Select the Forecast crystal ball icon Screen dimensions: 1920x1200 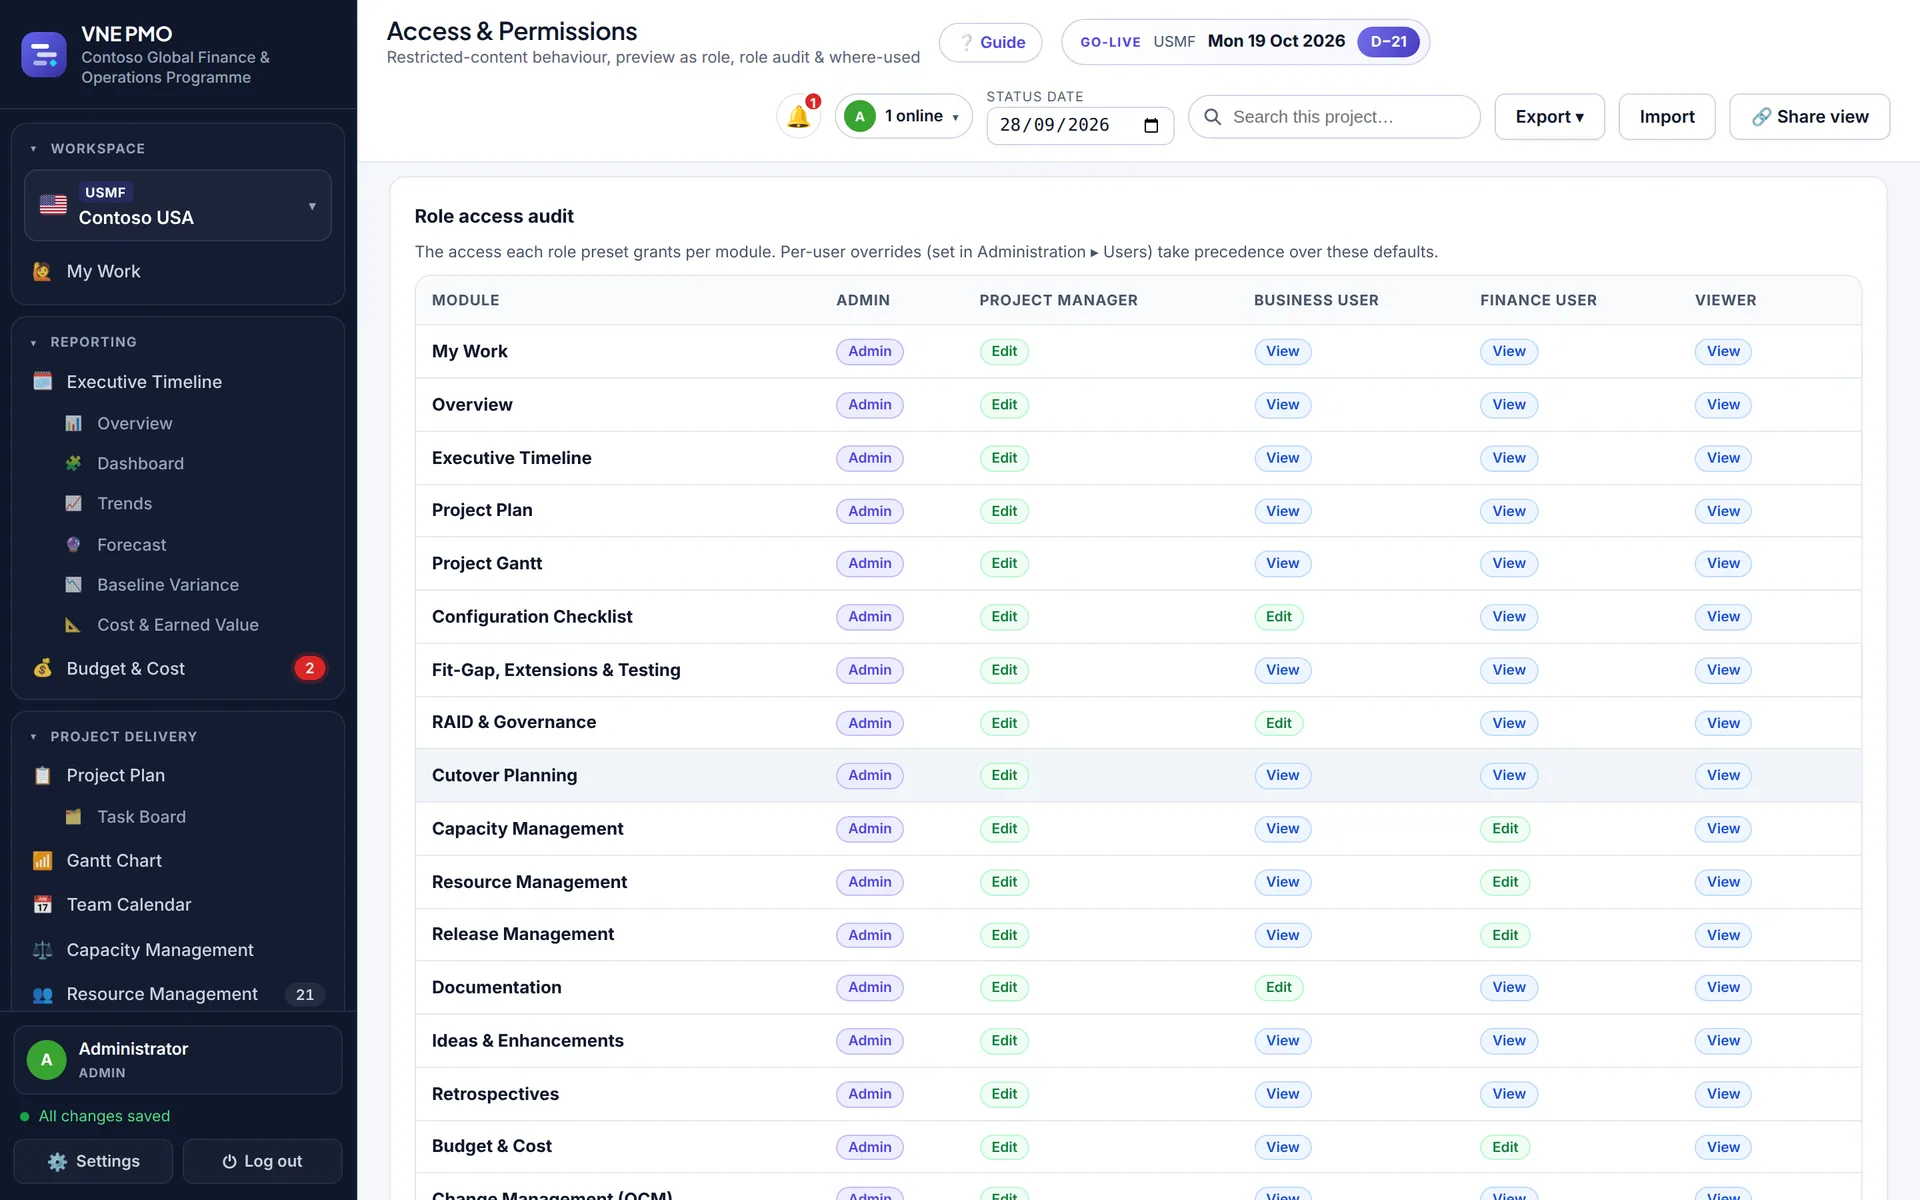(x=73, y=544)
